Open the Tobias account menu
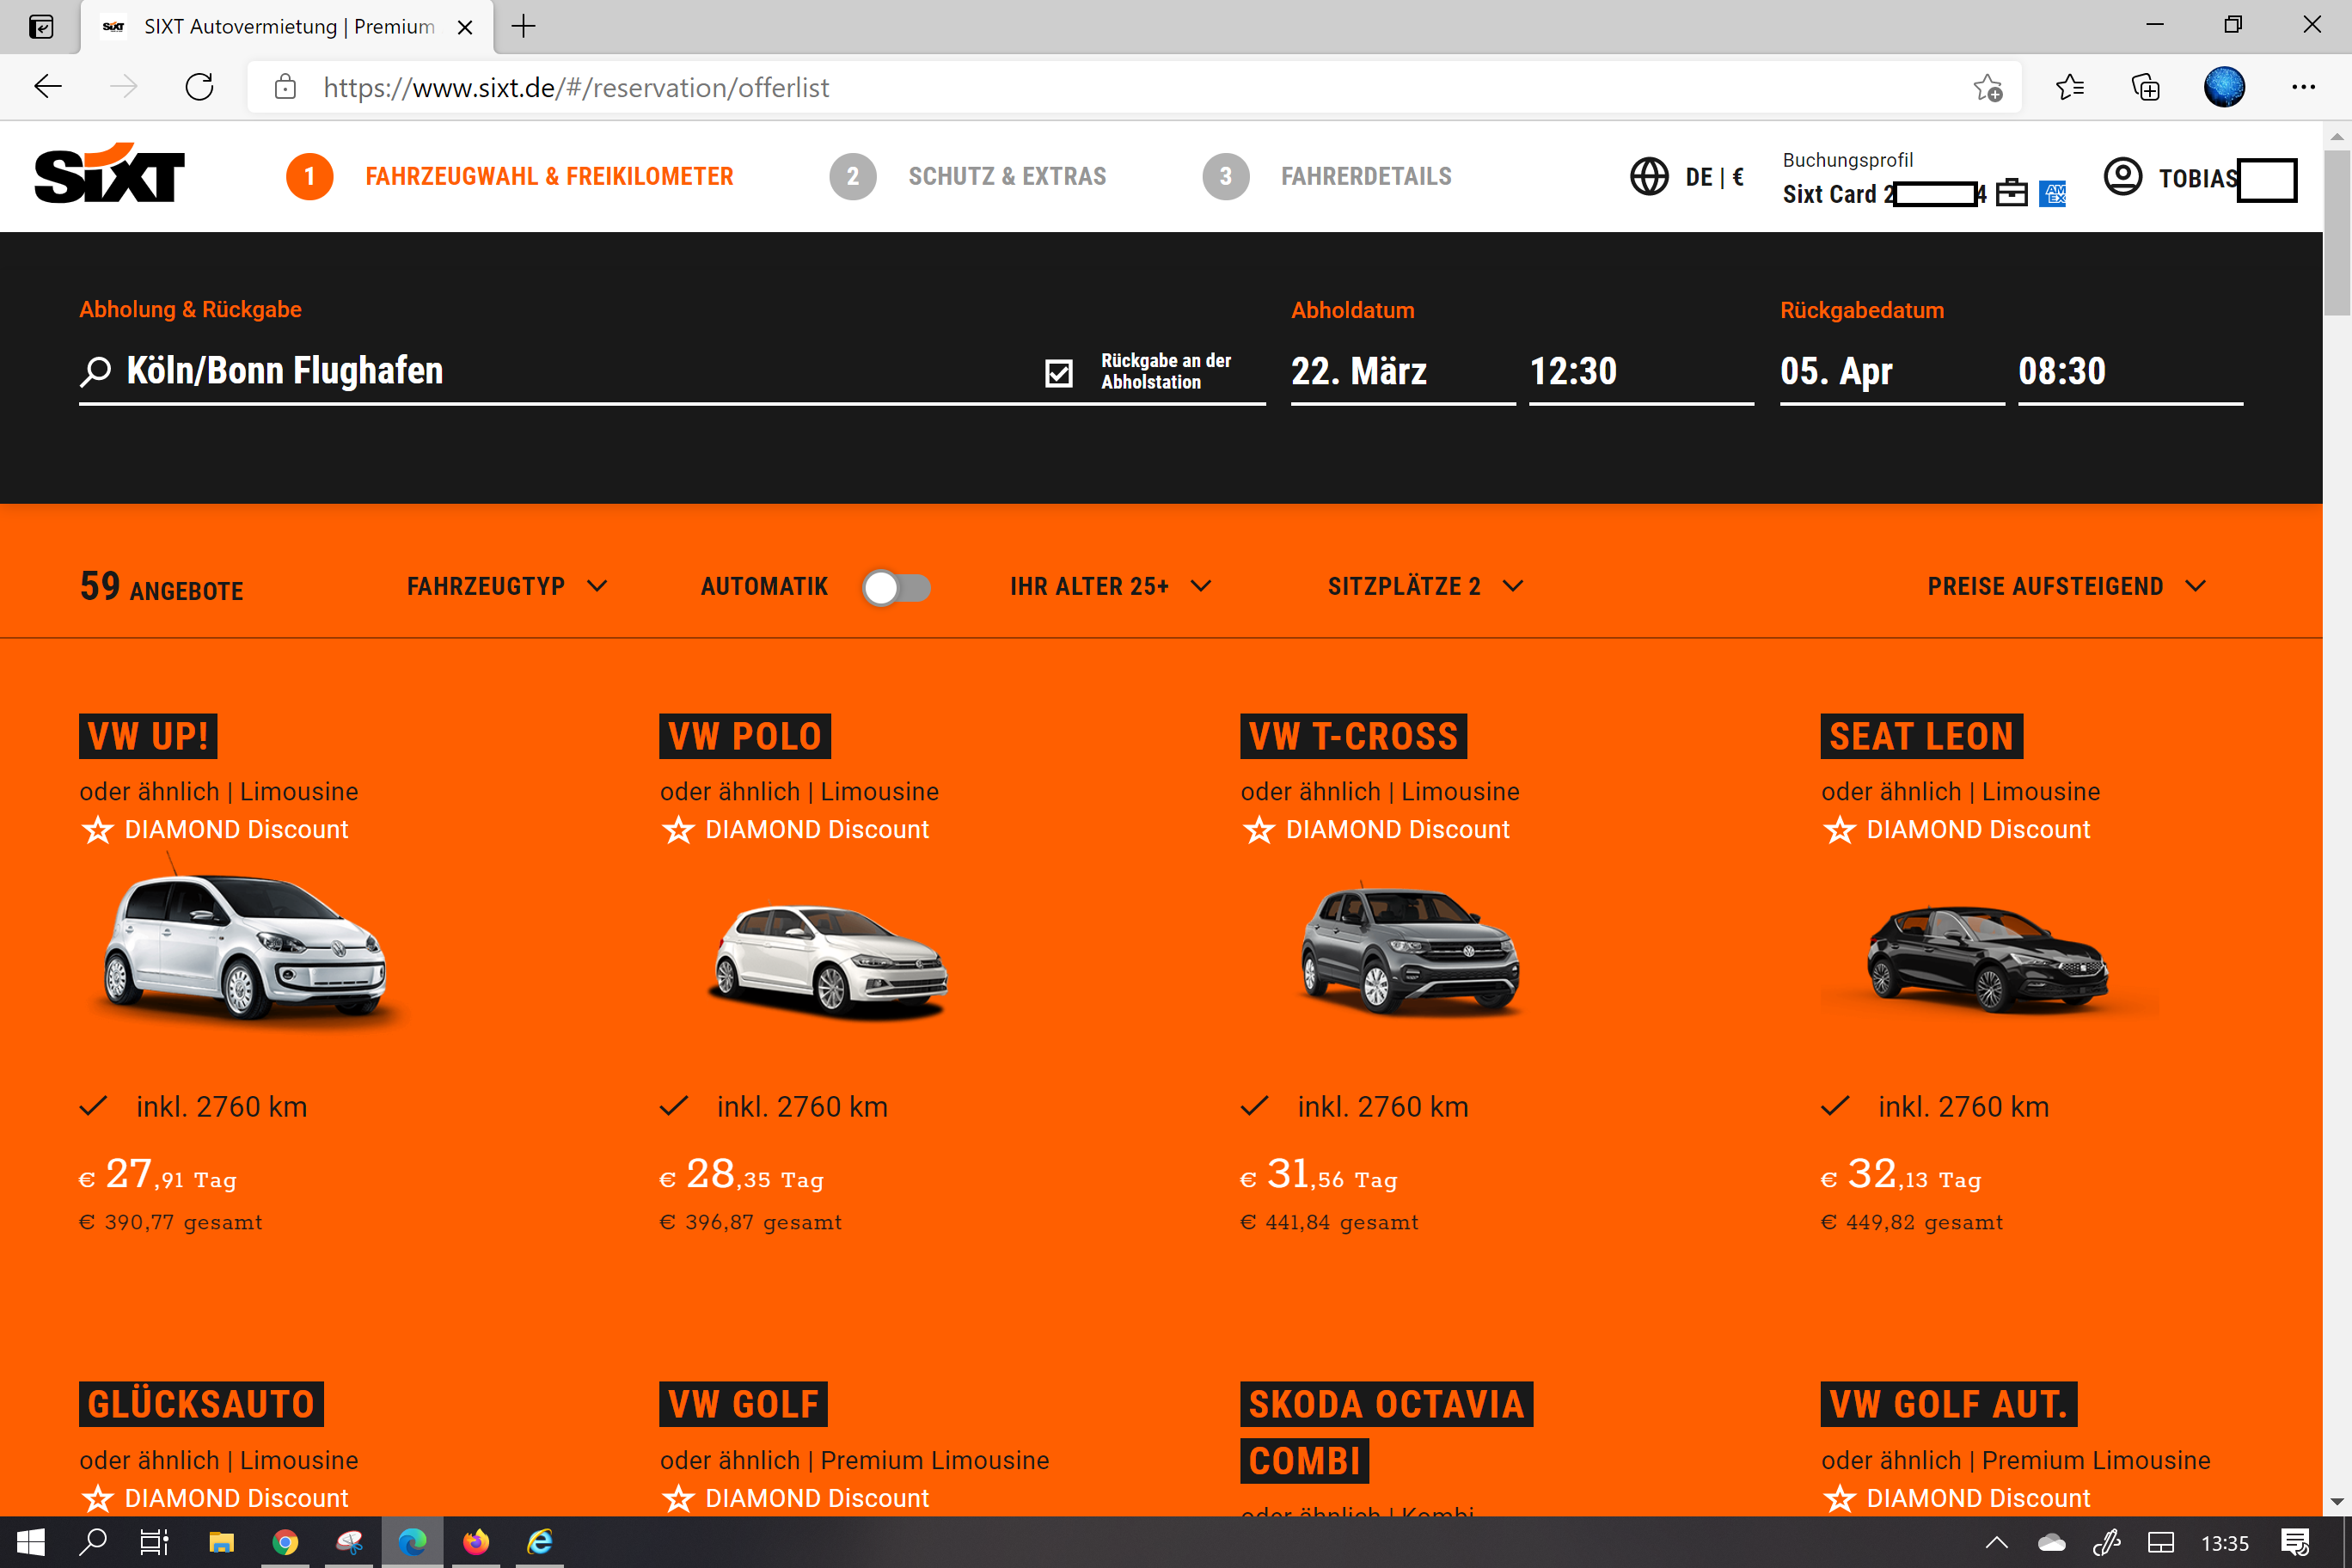 (2200, 179)
